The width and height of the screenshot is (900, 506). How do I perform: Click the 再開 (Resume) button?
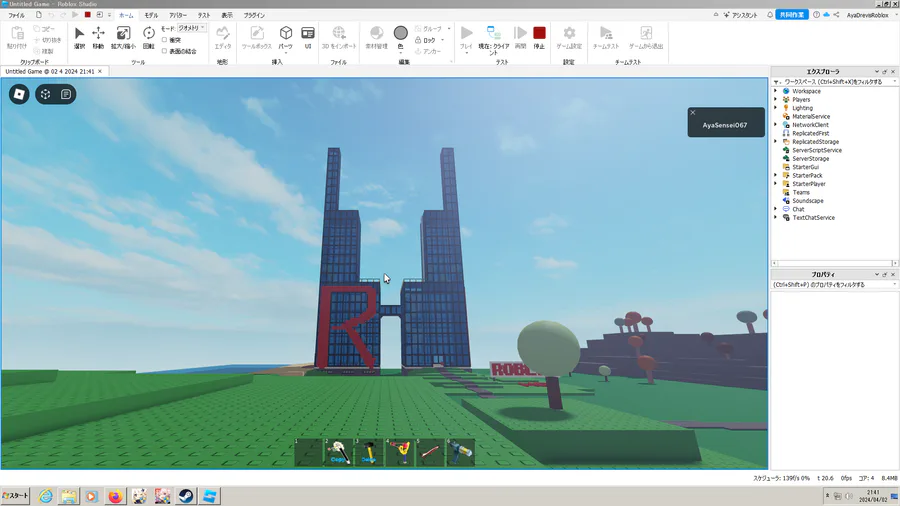[520, 38]
